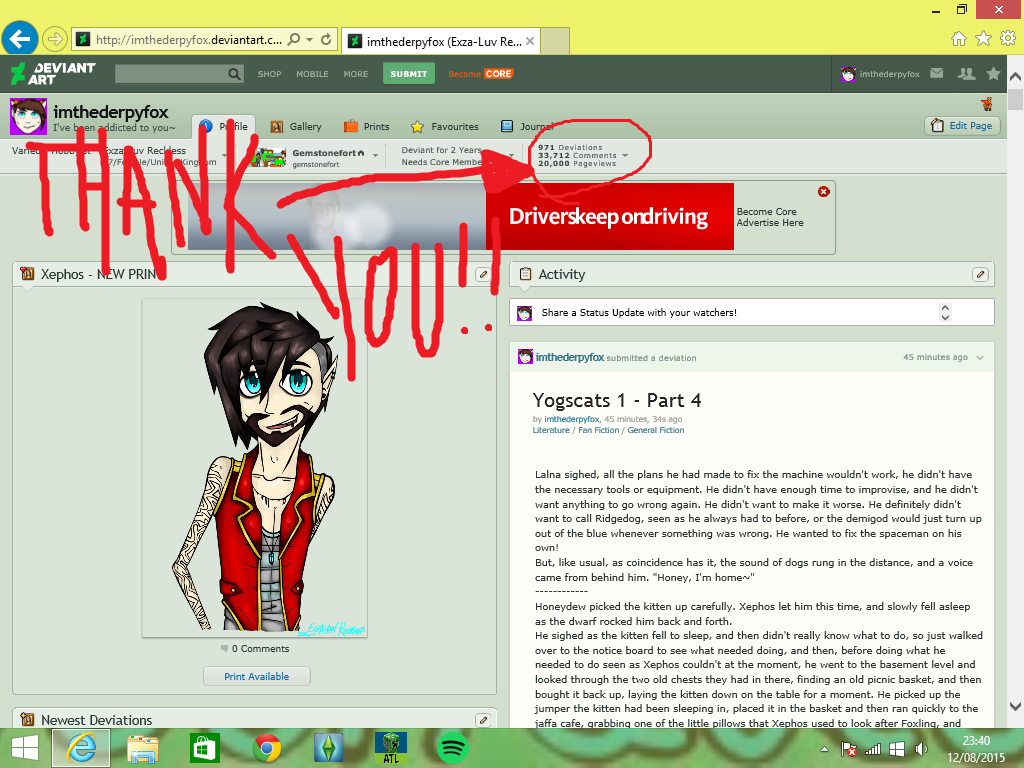Close the advertisement with red X
The height and width of the screenshot is (768, 1024).
click(824, 191)
